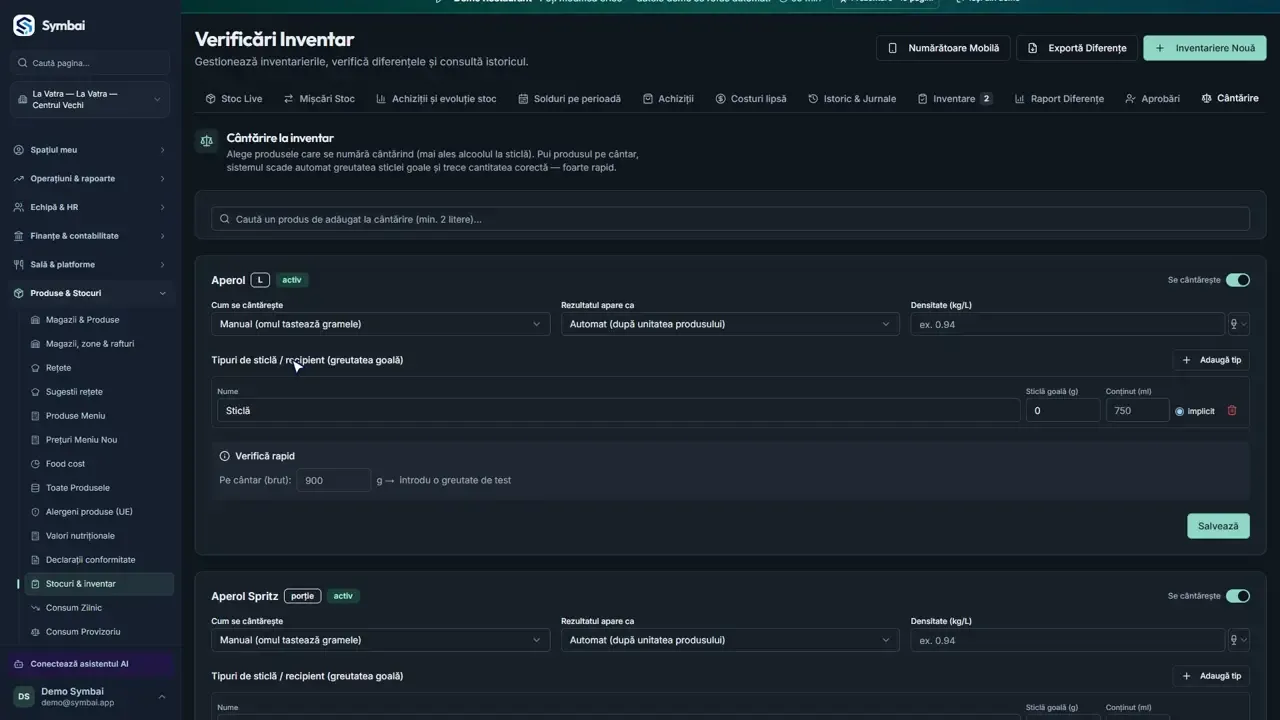Click the Aperol Densitate (kg/L) field
This screenshot has height=720, width=1280.
pyautogui.click(x=1067, y=324)
